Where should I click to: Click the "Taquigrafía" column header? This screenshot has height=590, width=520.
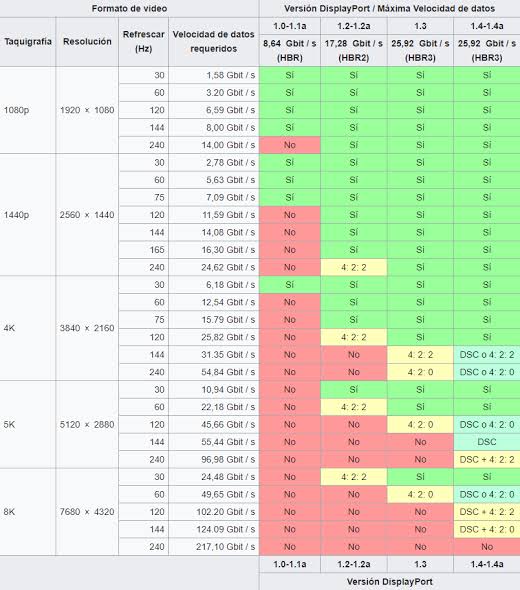click(28, 41)
